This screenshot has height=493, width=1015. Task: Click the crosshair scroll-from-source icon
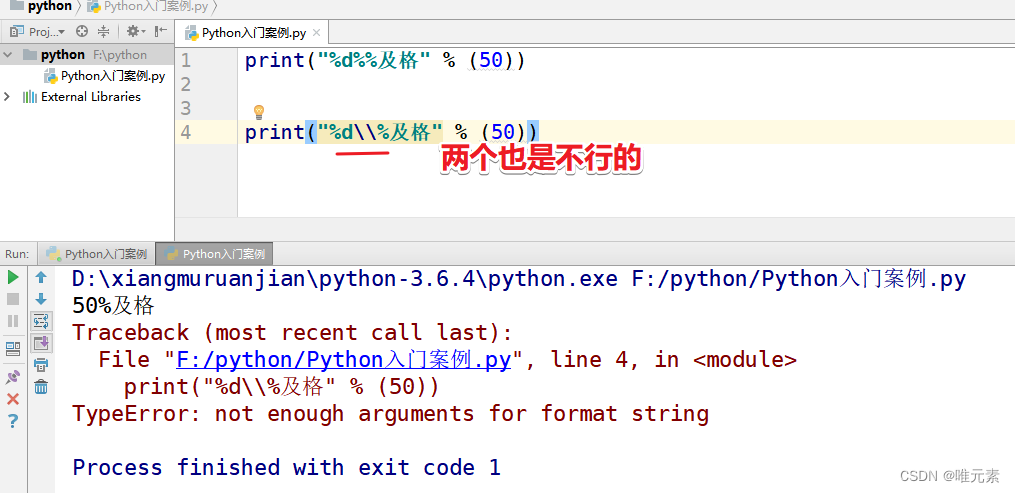(82, 31)
